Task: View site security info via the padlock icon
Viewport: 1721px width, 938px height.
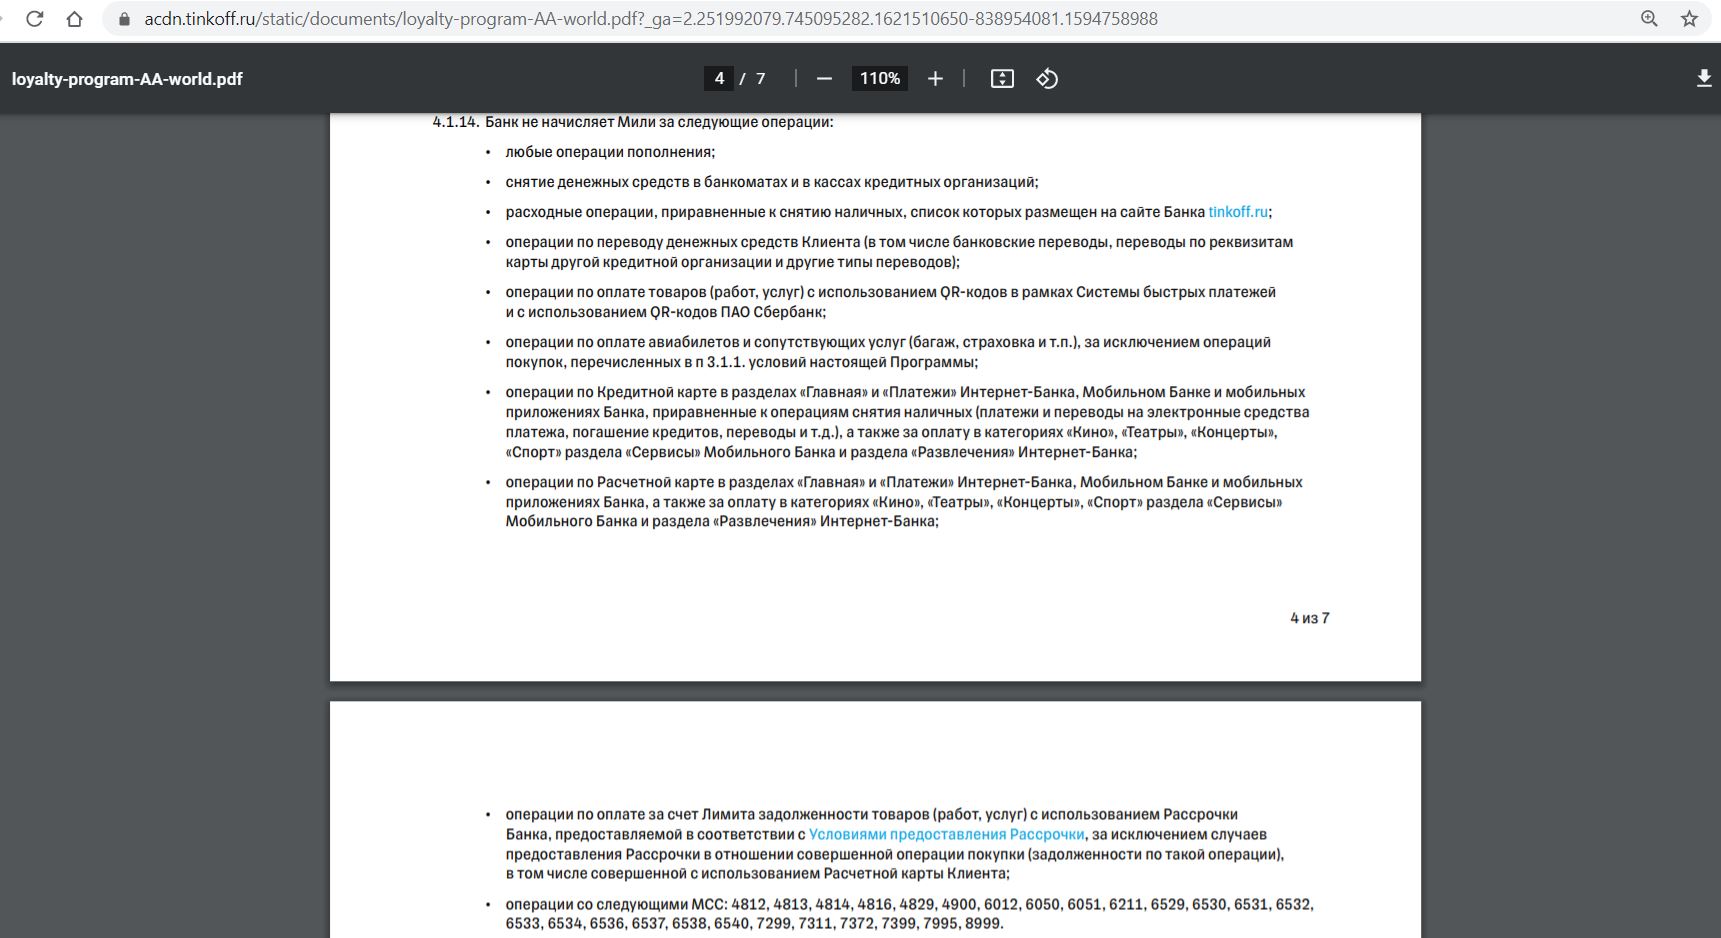Action: pyautogui.click(x=125, y=19)
